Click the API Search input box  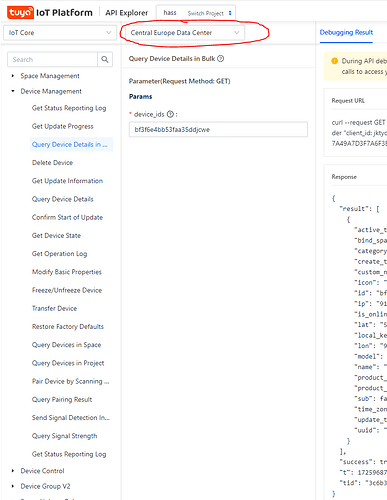(x=52, y=60)
